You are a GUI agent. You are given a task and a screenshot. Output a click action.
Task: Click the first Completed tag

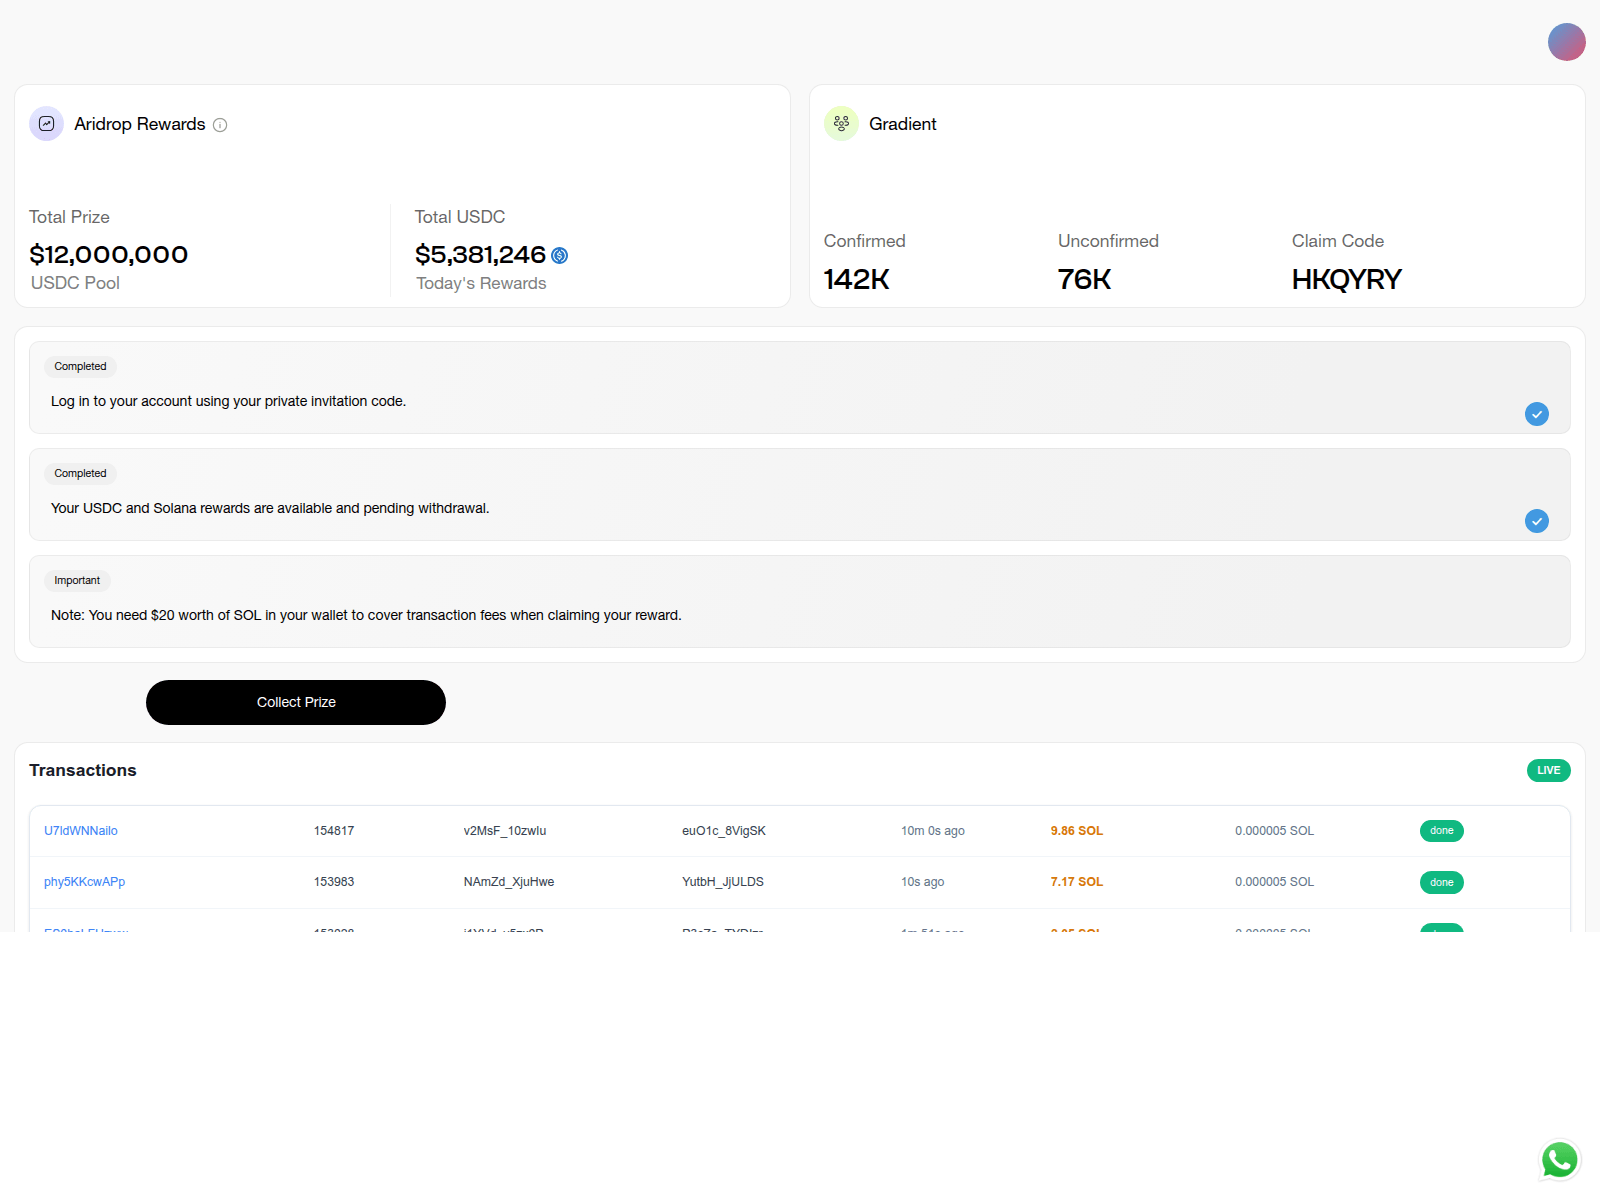coord(80,367)
